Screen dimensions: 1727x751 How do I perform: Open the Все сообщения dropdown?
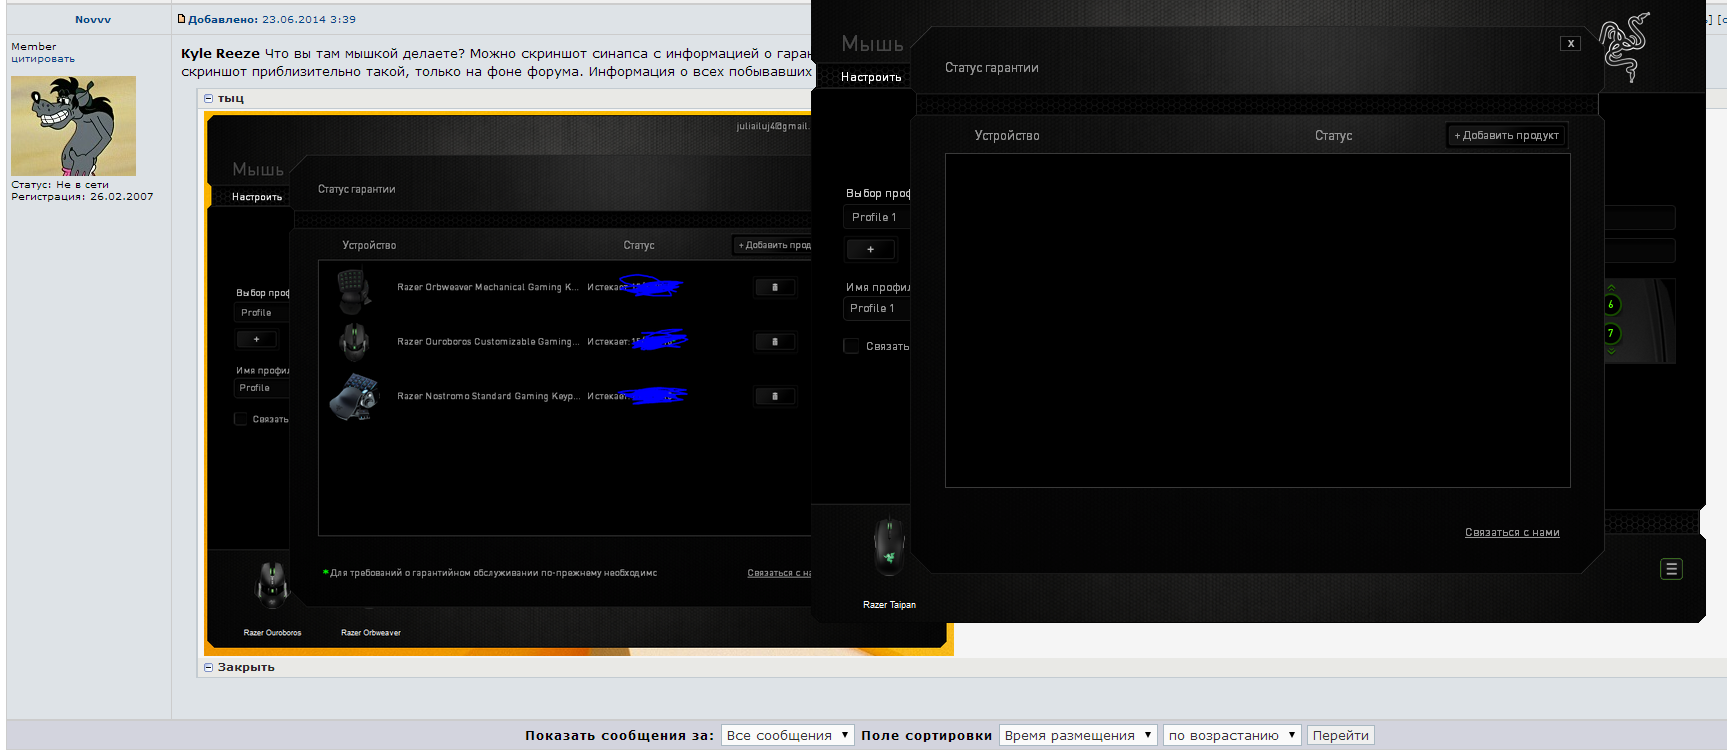pyautogui.click(x=788, y=735)
